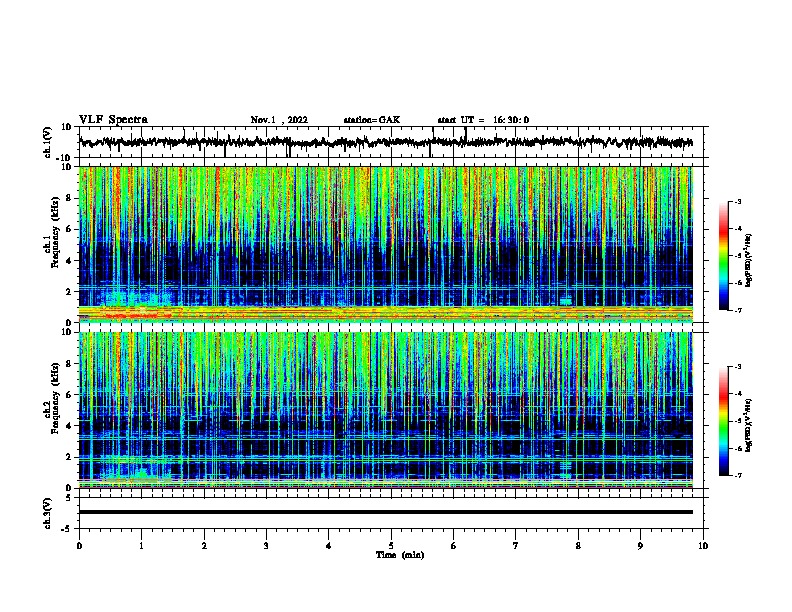Screen dimensions: 792x612
Task: Click the "ch.3(V)" axis label
Action: [48, 513]
